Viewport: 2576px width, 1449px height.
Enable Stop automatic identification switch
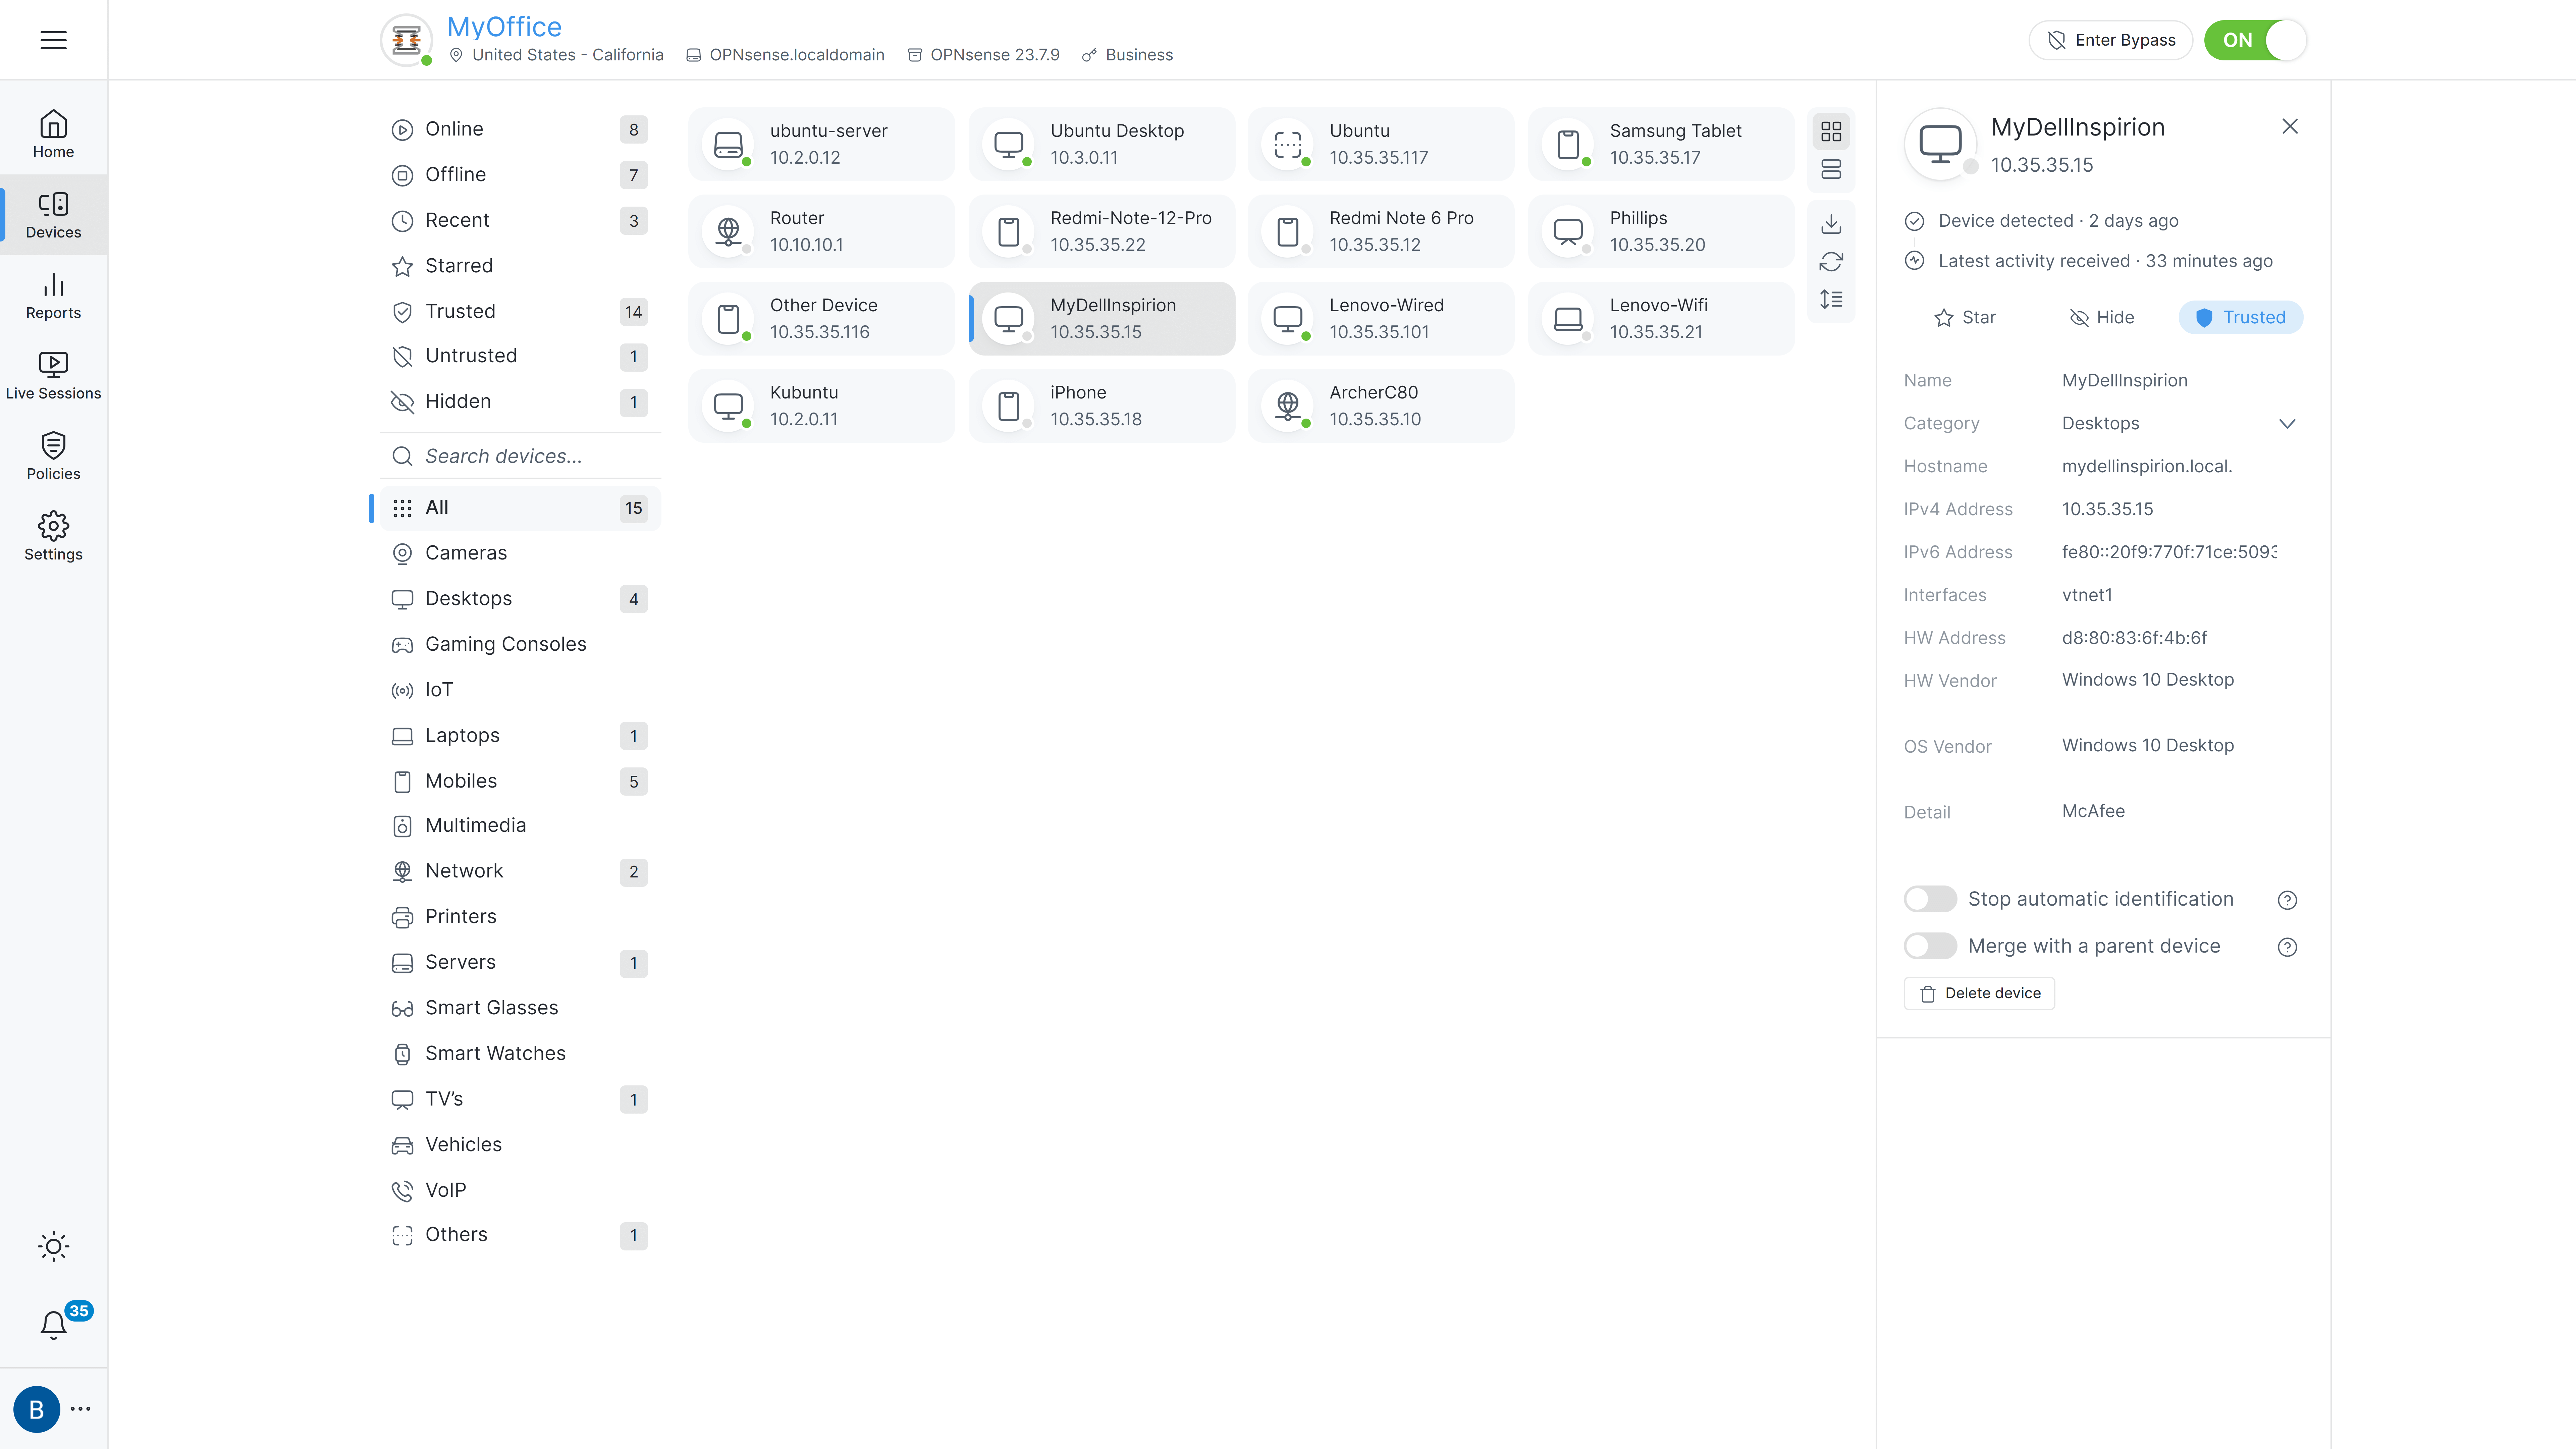[x=1930, y=899]
